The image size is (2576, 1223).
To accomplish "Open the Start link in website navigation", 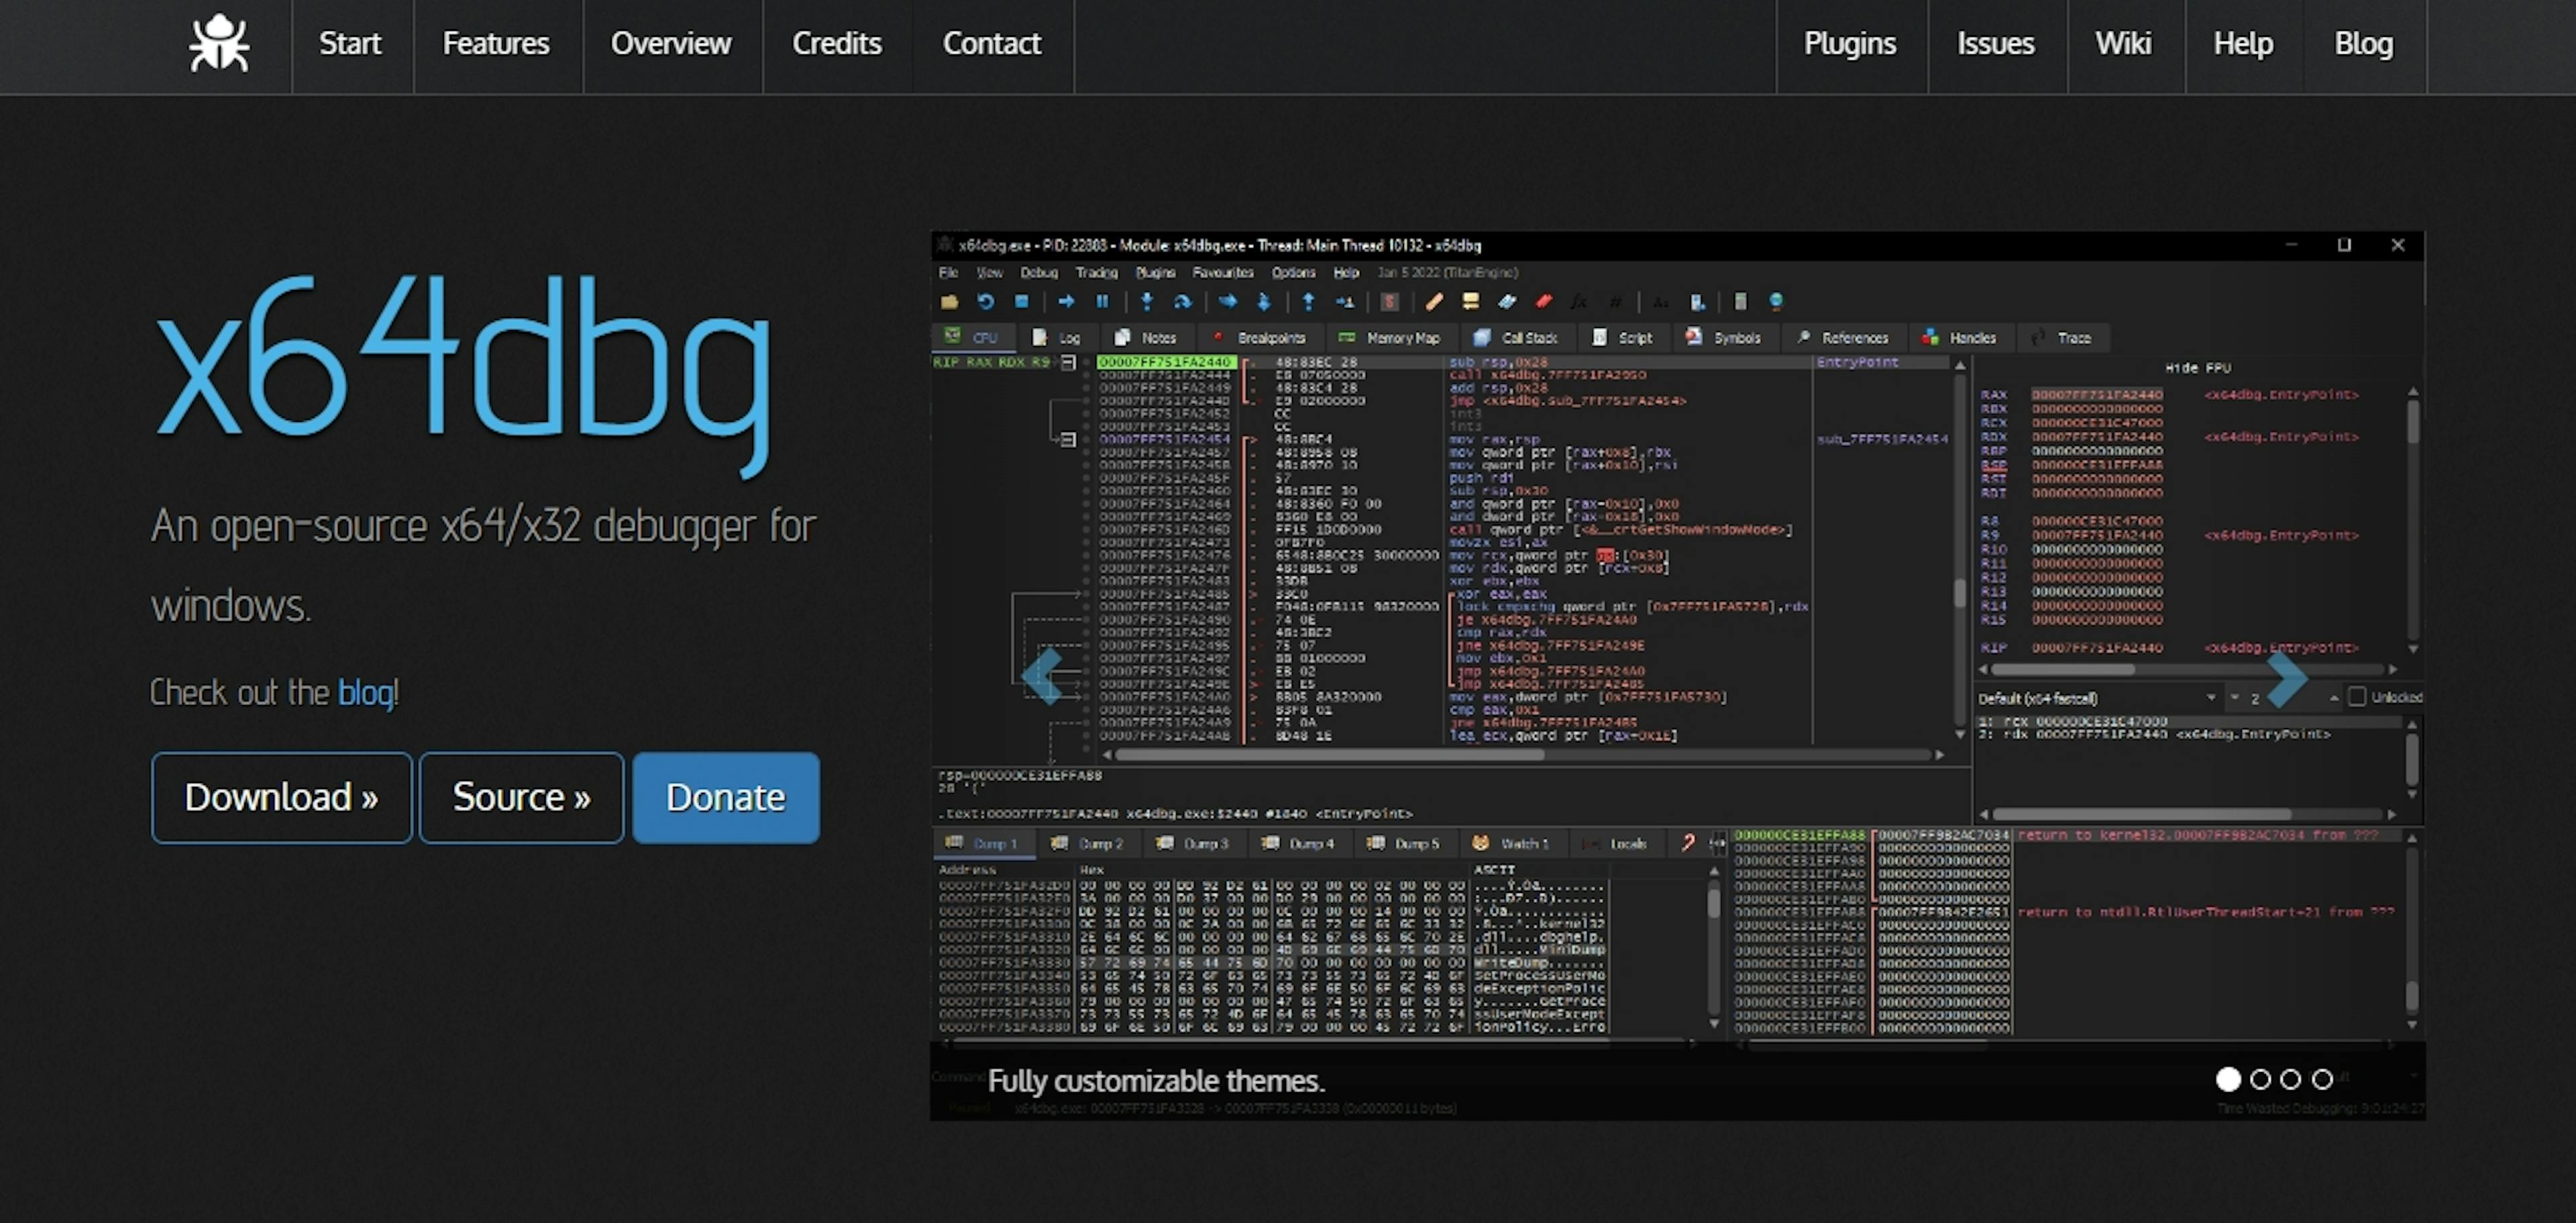I will 350,44.
